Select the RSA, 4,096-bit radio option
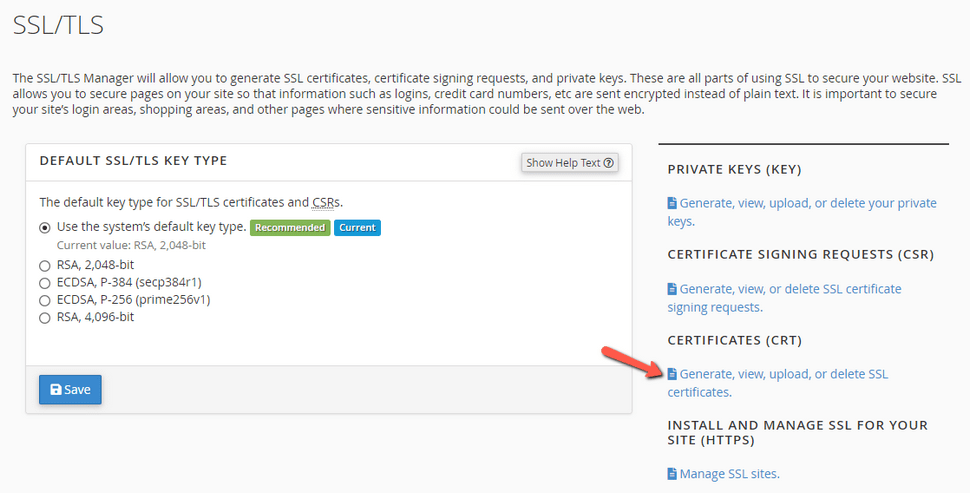This screenshot has width=970, height=493. (45, 318)
